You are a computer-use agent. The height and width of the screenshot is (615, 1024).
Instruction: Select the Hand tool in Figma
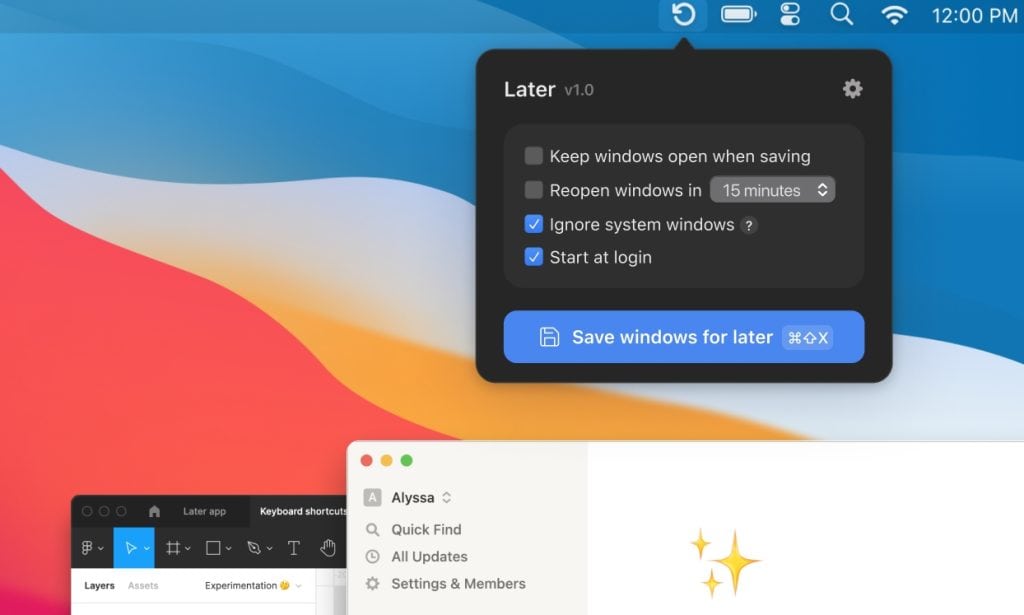pos(328,548)
